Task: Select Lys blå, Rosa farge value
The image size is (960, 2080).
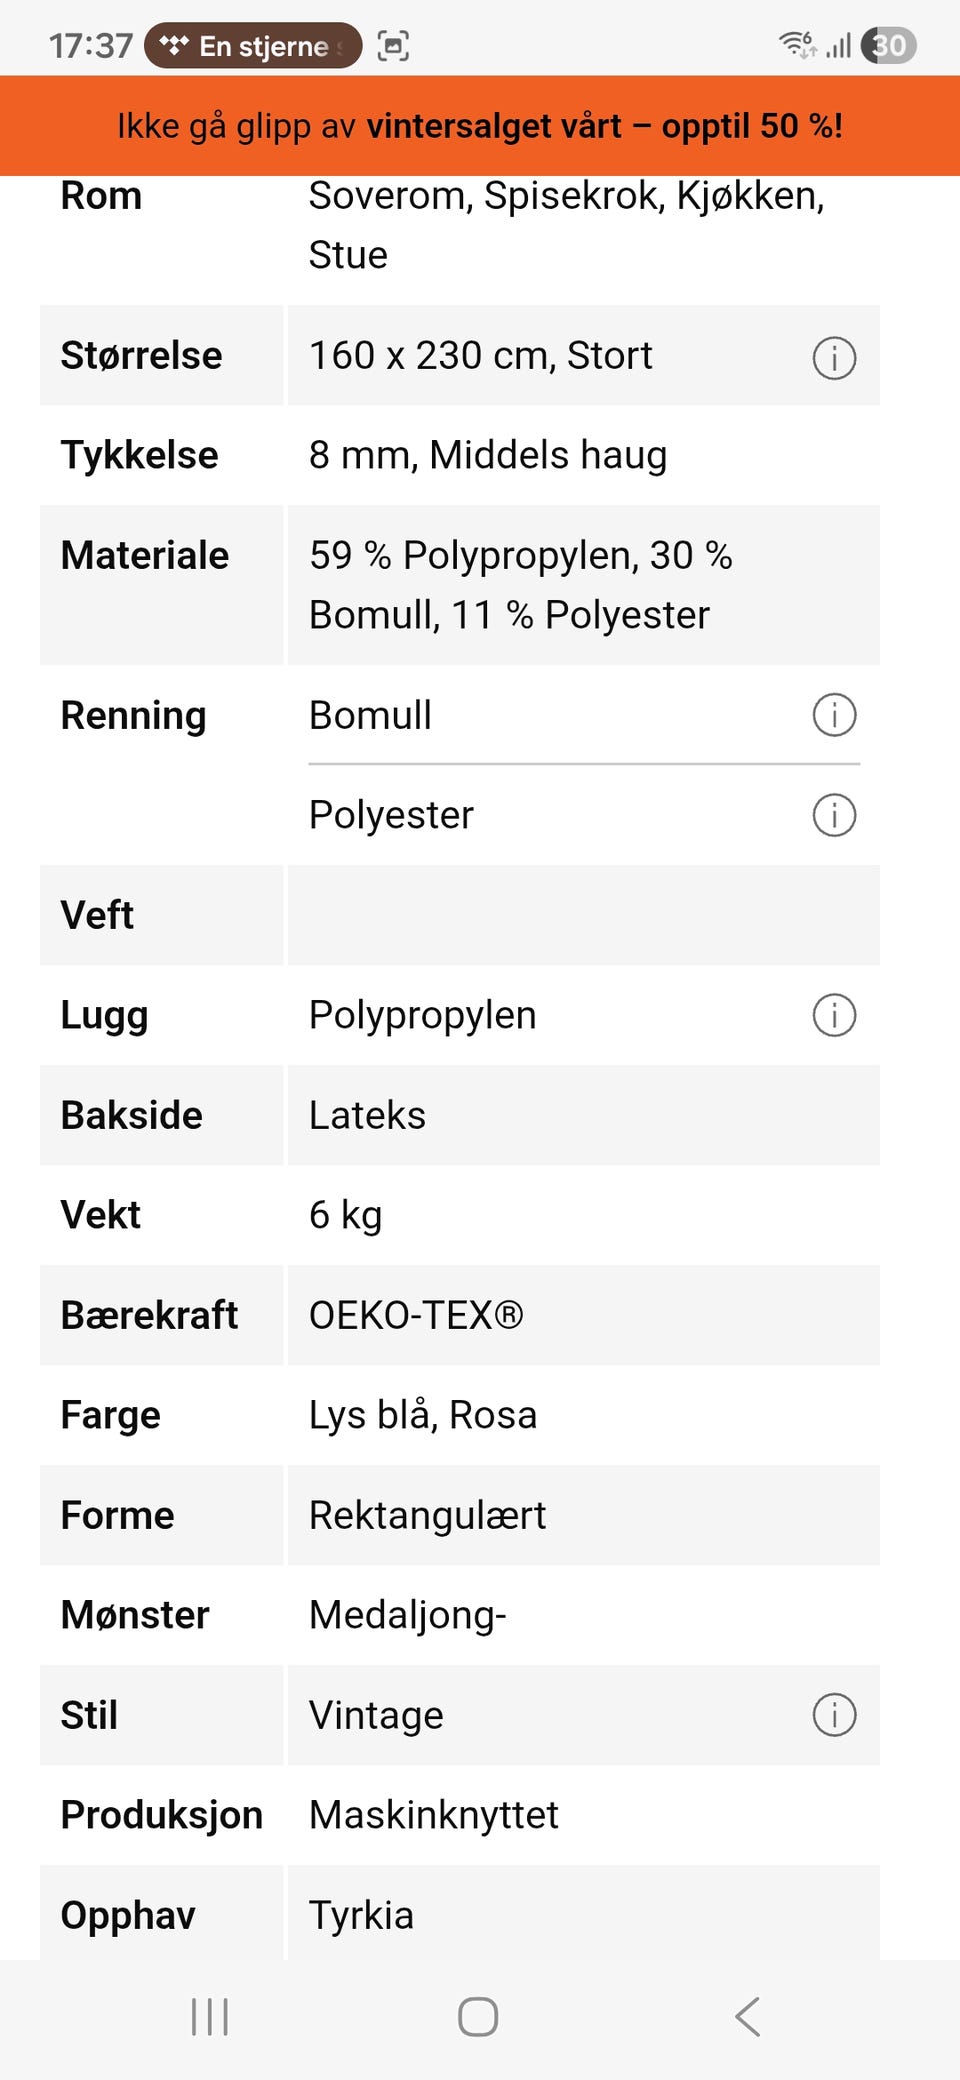Action: click(423, 1415)
